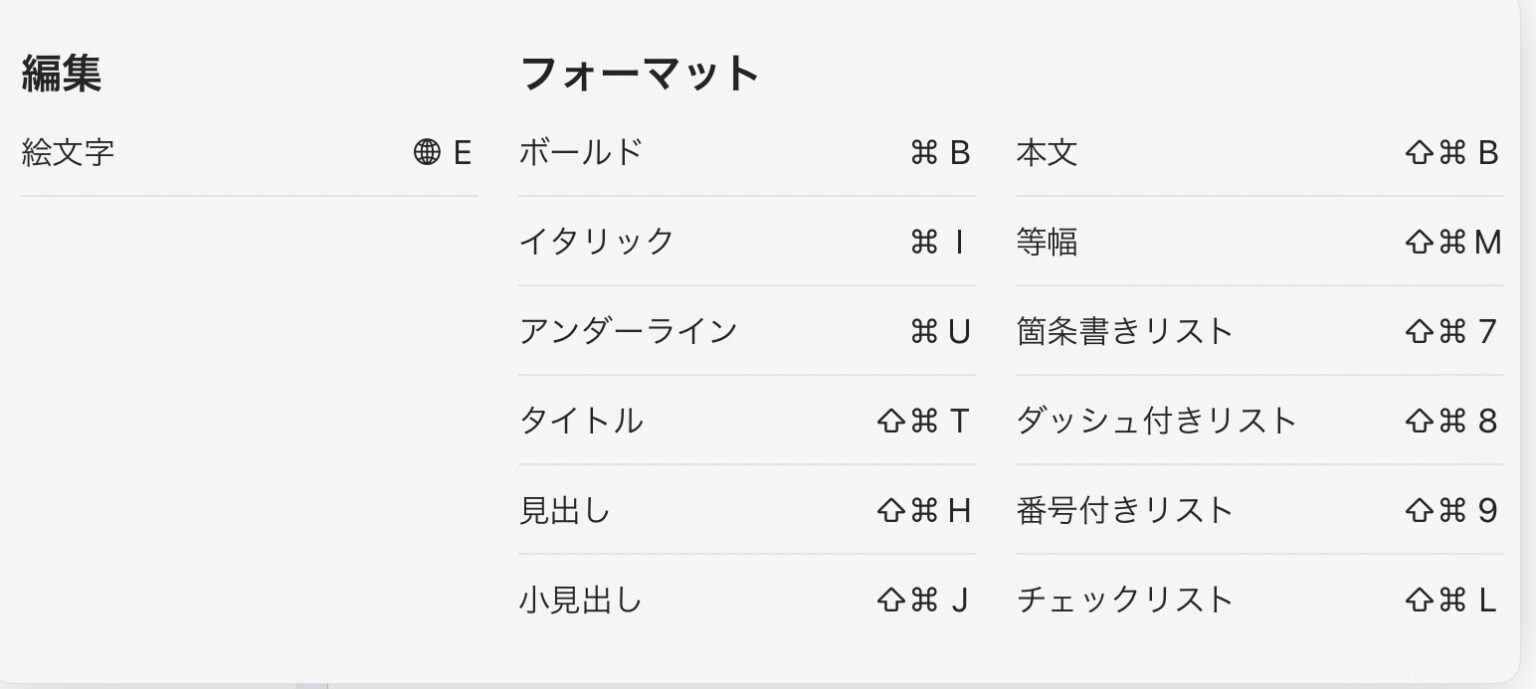Choose ダッシュ付きリスト (dashed list) entry
The height and width of the screenshot is (689, 1536).
(x=1156, y=421)
